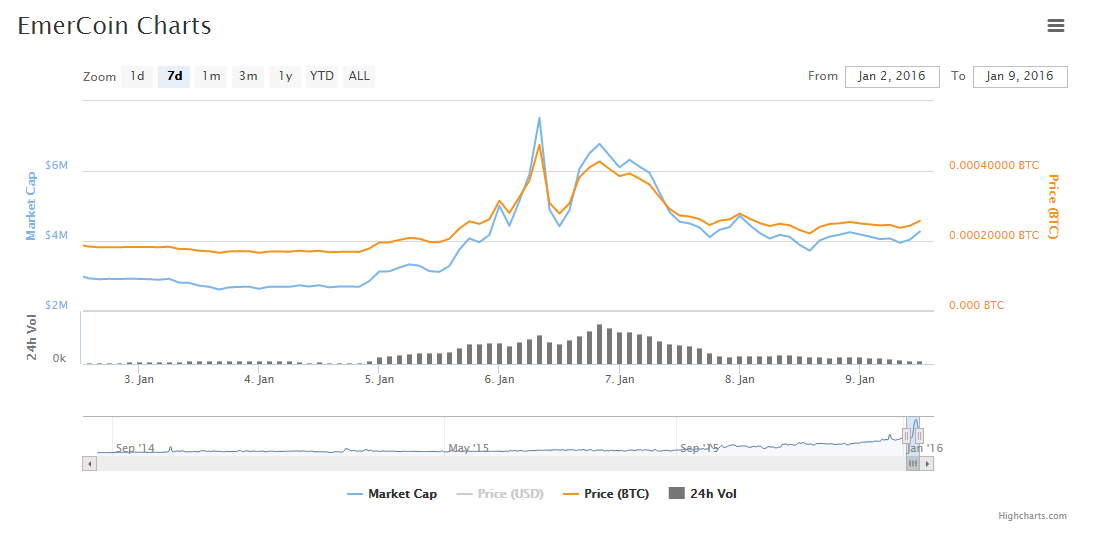This screenshot has height=535, width=1095.
Task: Zoom the chart to 1y
Action: [x=285, y=76]
